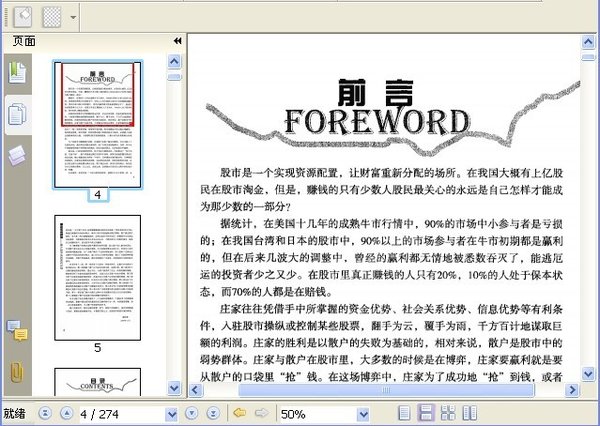Click the page label 5 under thumbnail
The width and height of the screenshot is (600, 426).
click(x=98, y=348)
